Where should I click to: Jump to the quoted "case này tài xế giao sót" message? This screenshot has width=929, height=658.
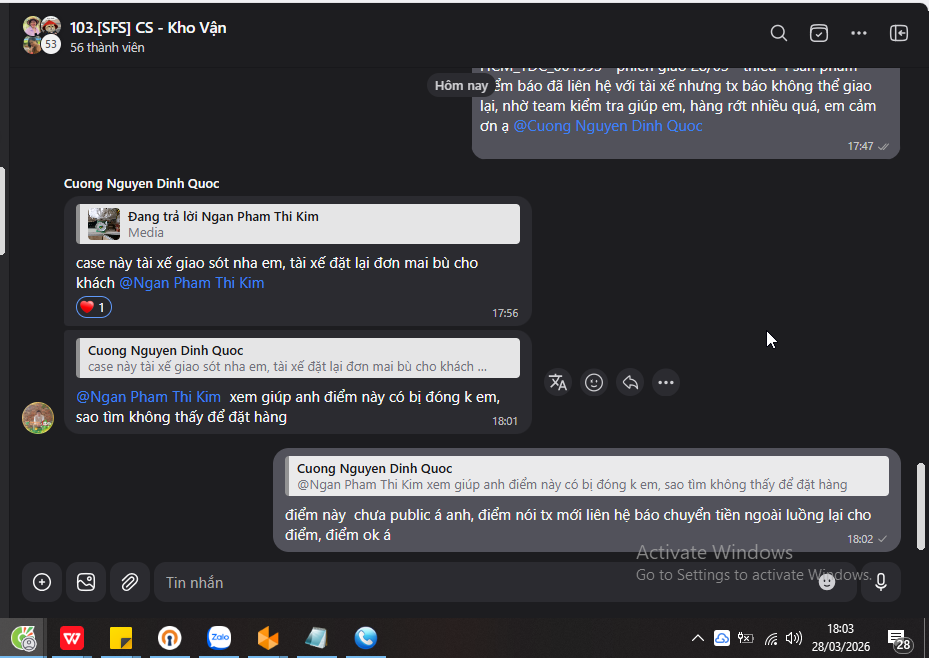(x=298, y=358)
